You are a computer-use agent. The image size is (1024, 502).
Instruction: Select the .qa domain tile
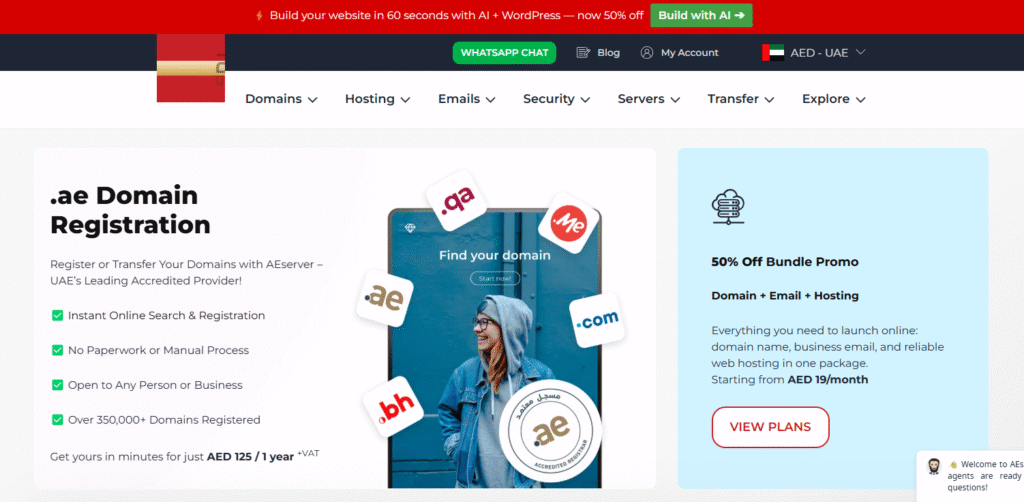pos(456,199)
